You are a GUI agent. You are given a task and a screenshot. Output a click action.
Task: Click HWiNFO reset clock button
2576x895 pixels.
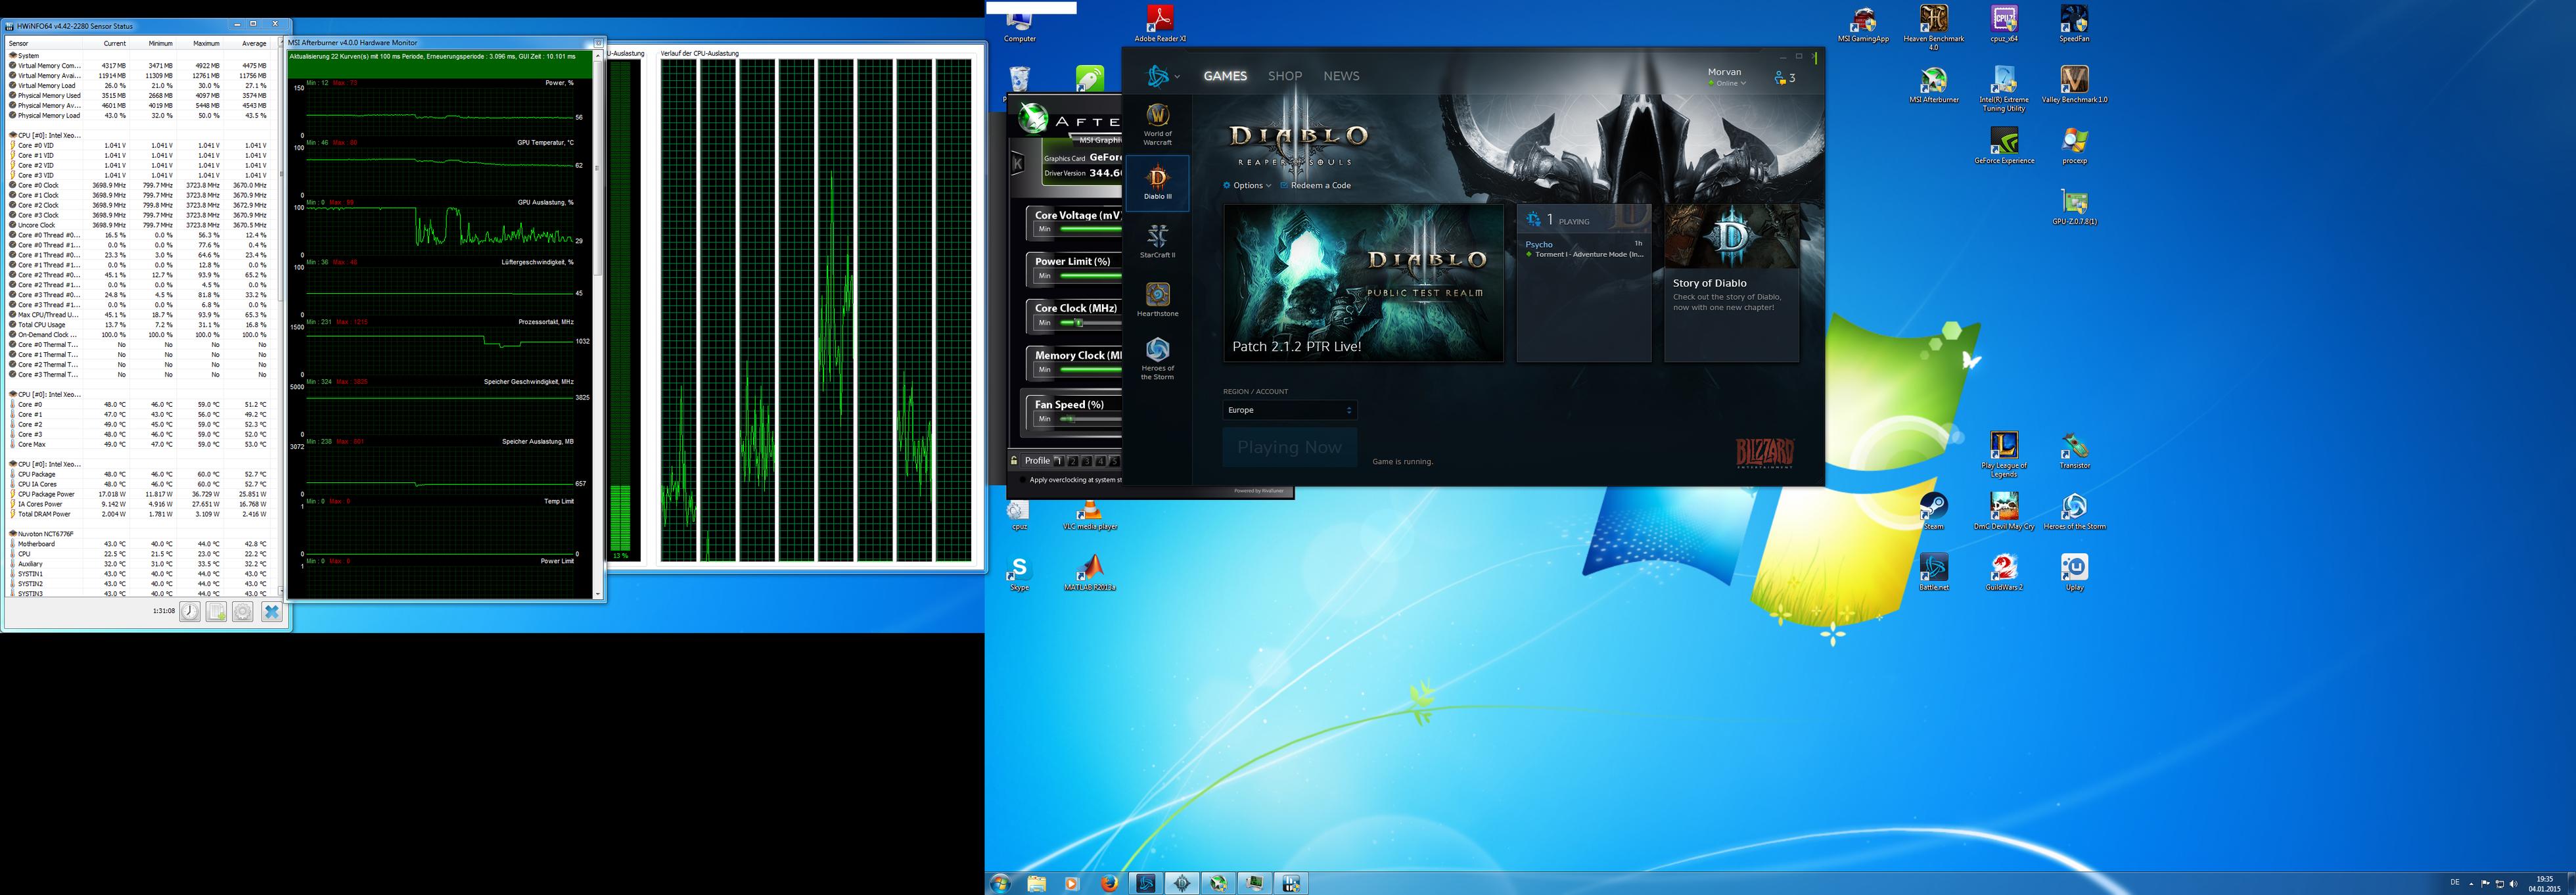pyautogui.click(x=190, y=611)
